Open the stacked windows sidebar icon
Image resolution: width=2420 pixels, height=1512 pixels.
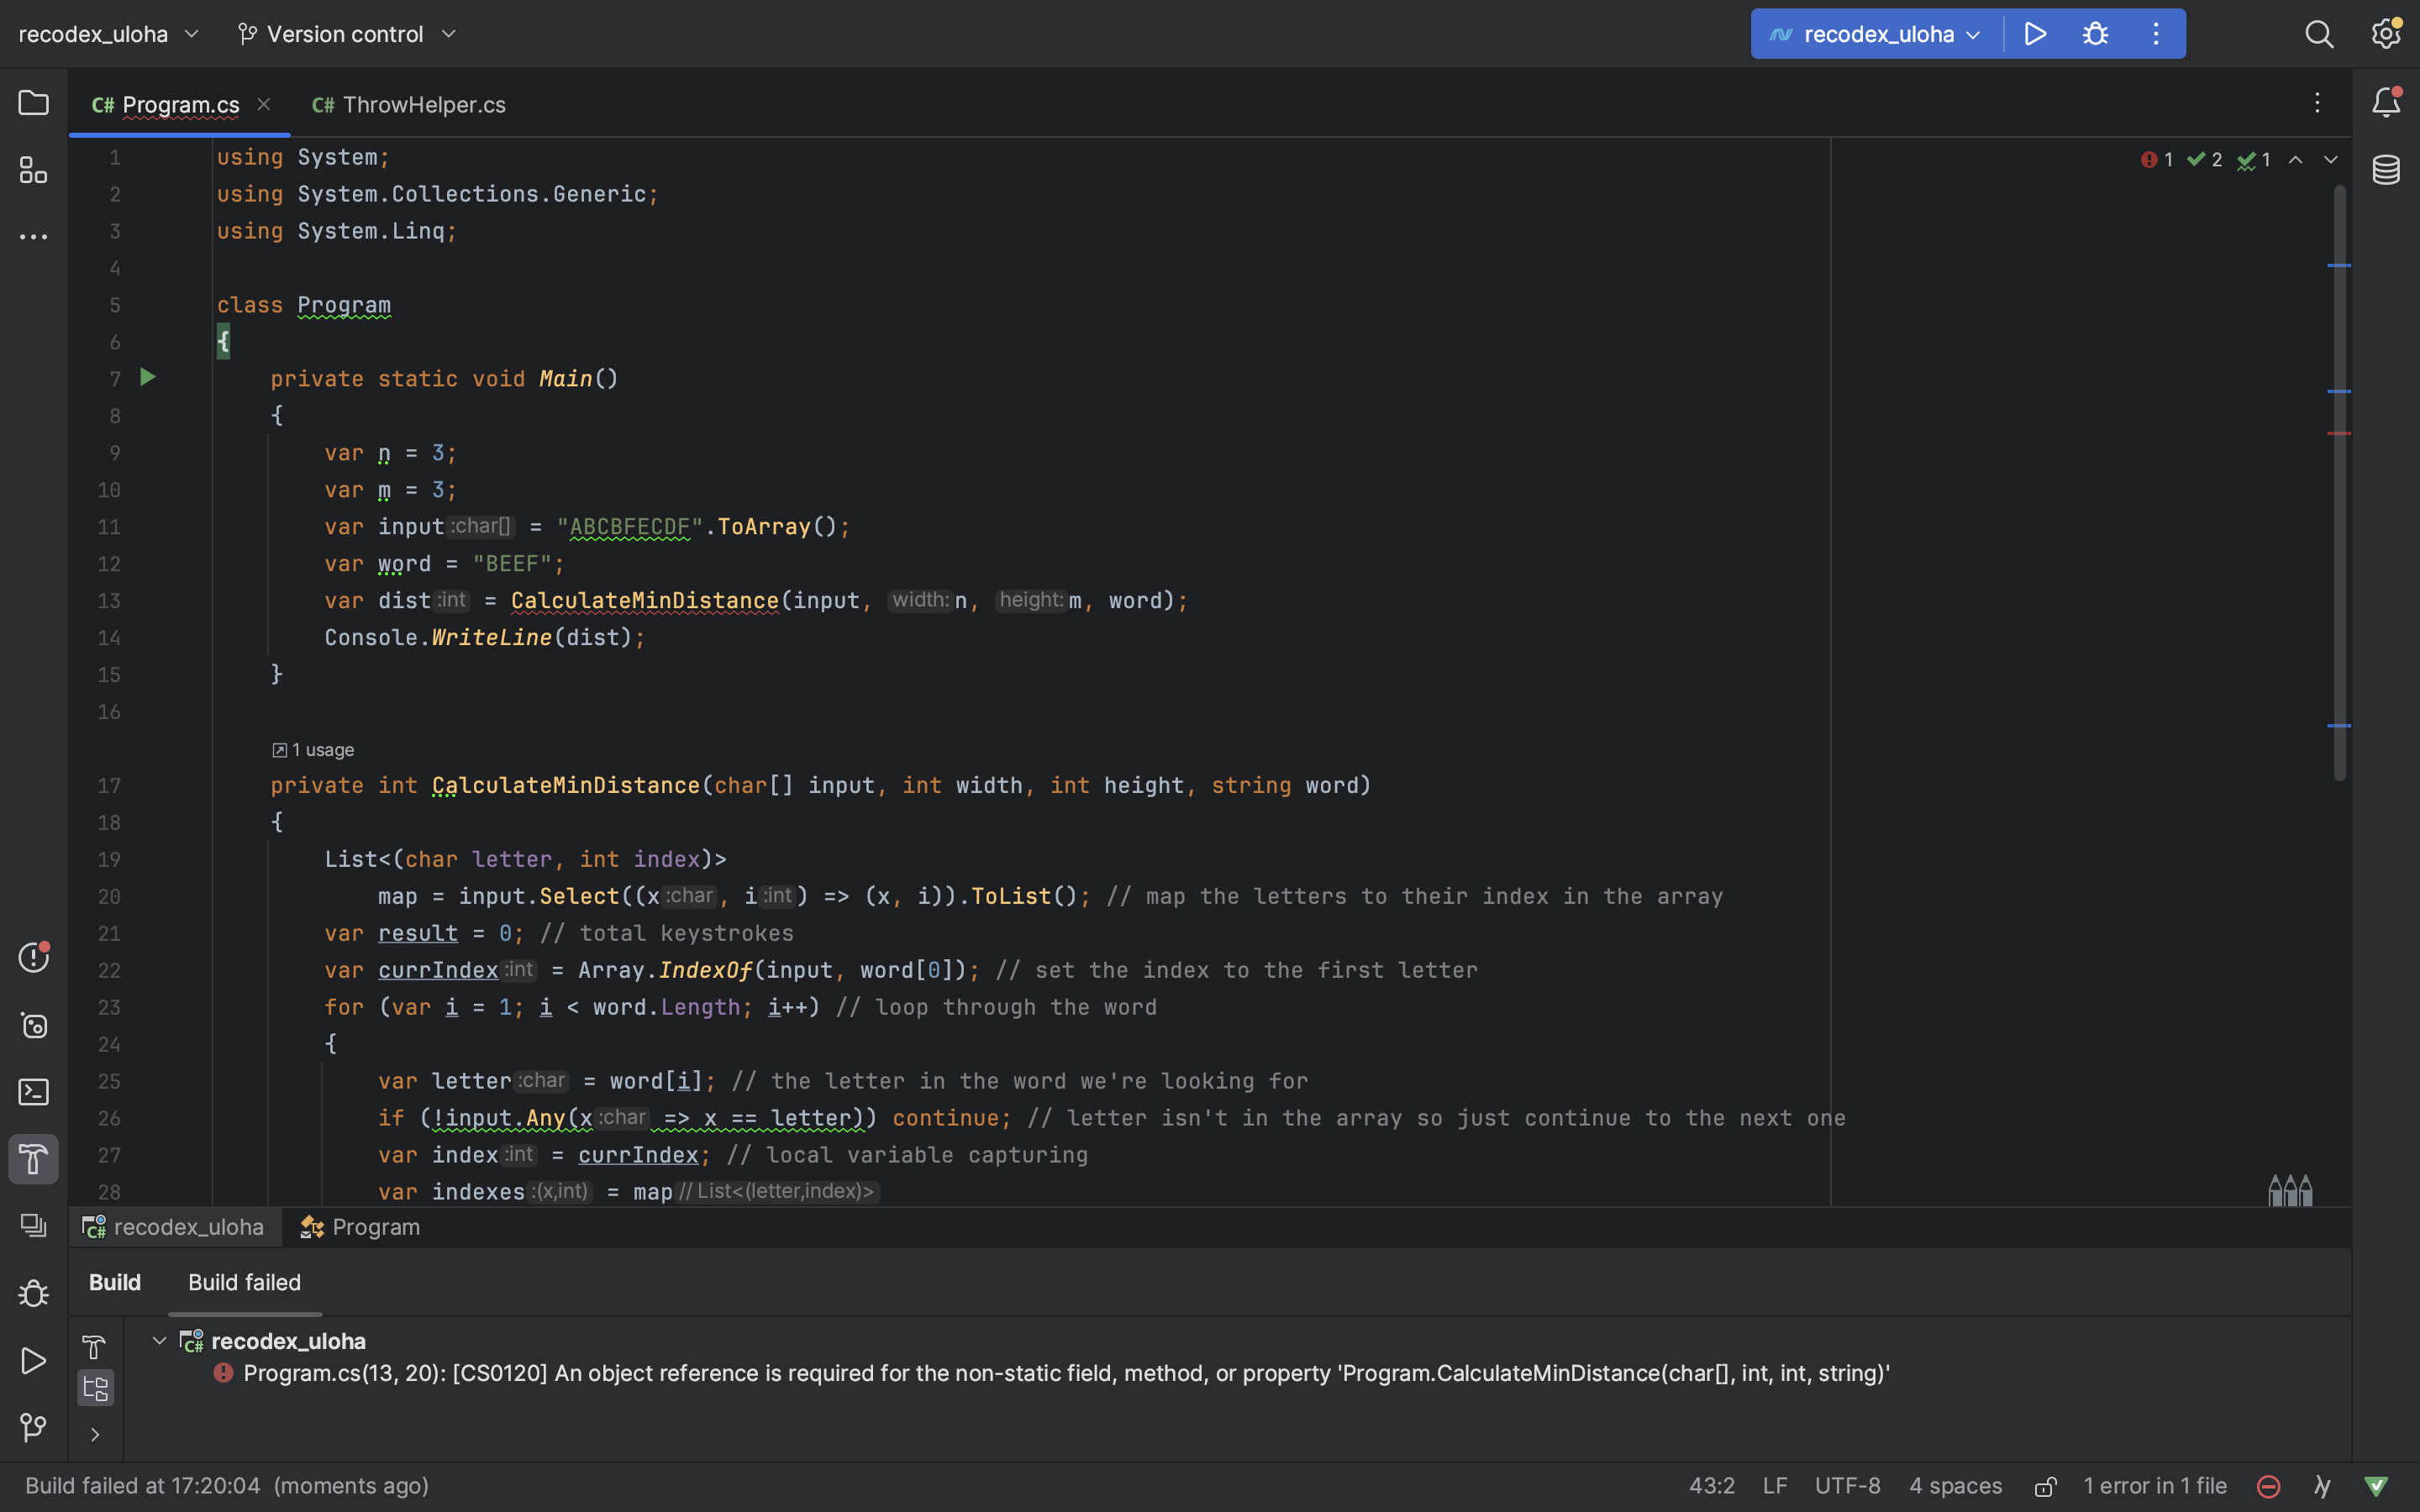[x=33, y=1225]
